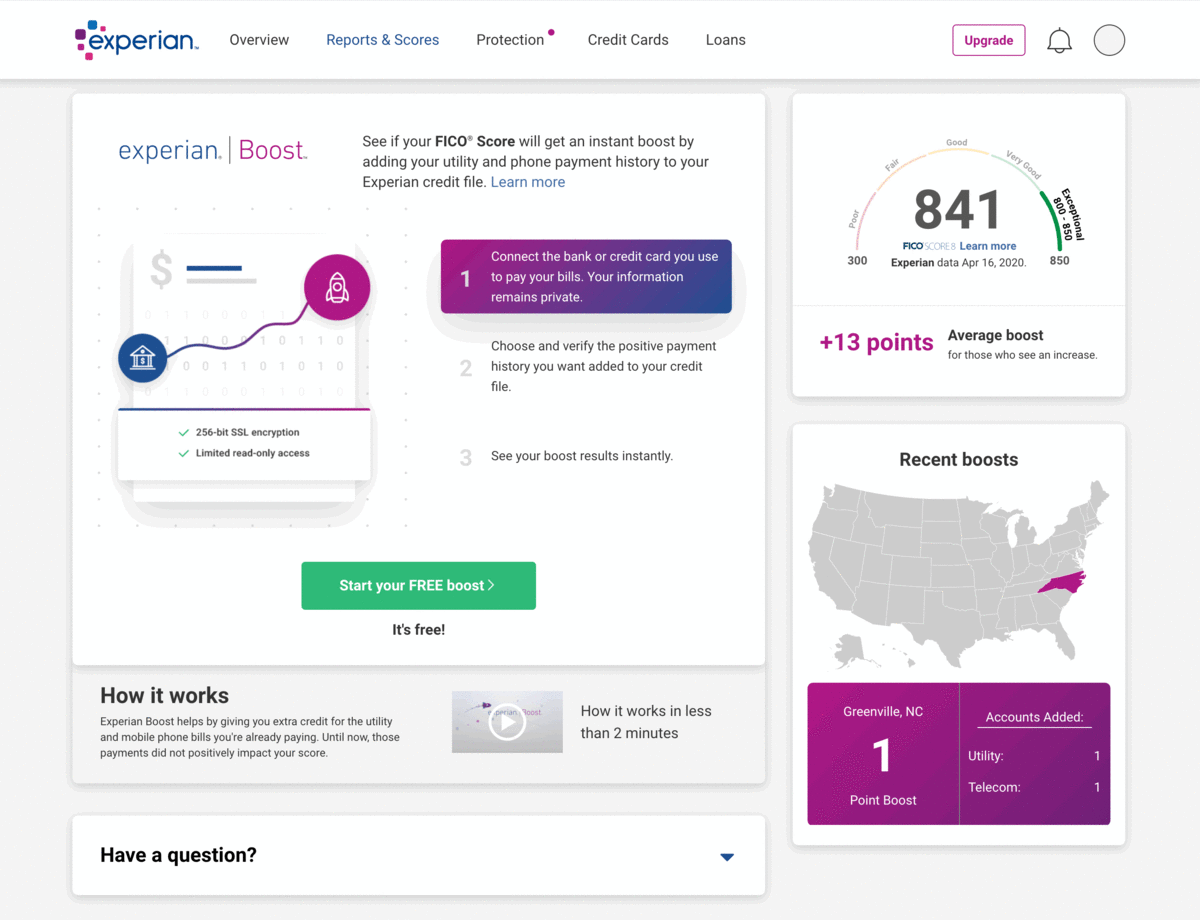
Task: Open the Loans tab
Action: (726, 40)
